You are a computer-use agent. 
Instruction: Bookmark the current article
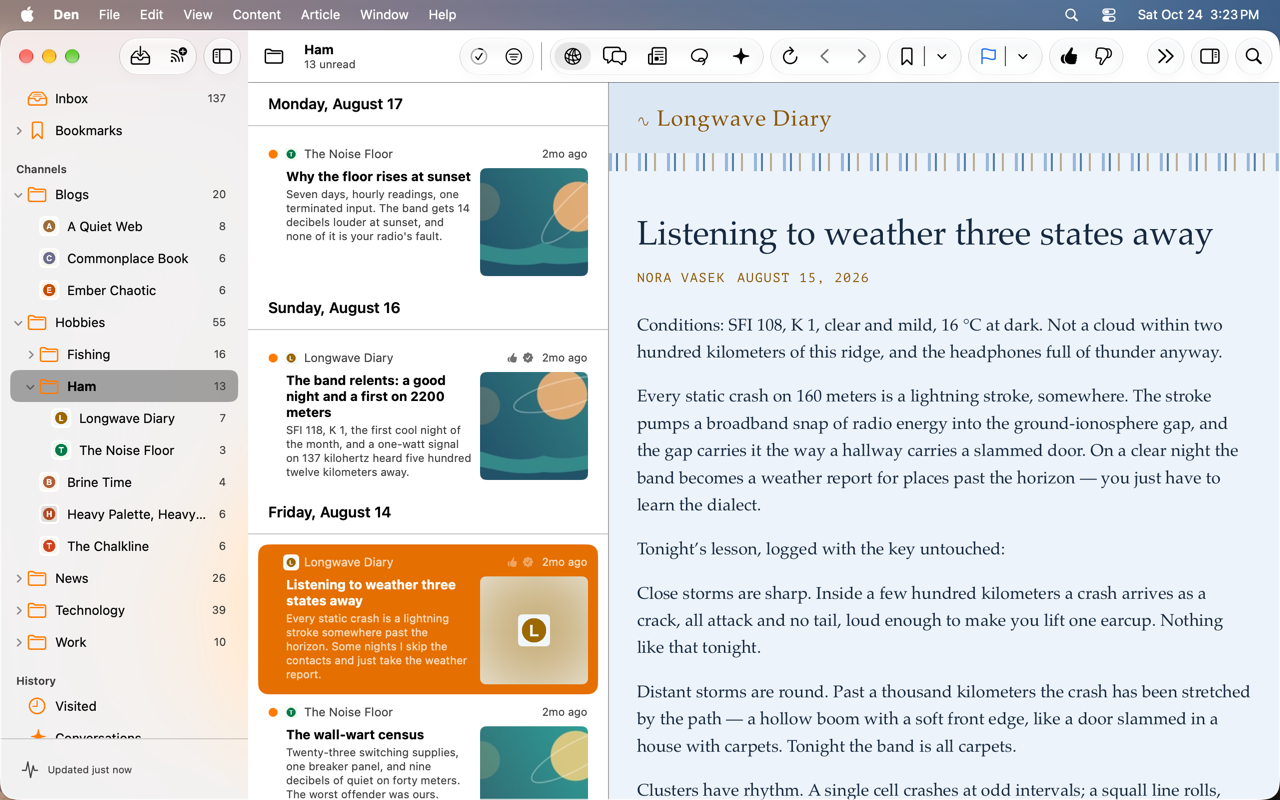point(907,57)
